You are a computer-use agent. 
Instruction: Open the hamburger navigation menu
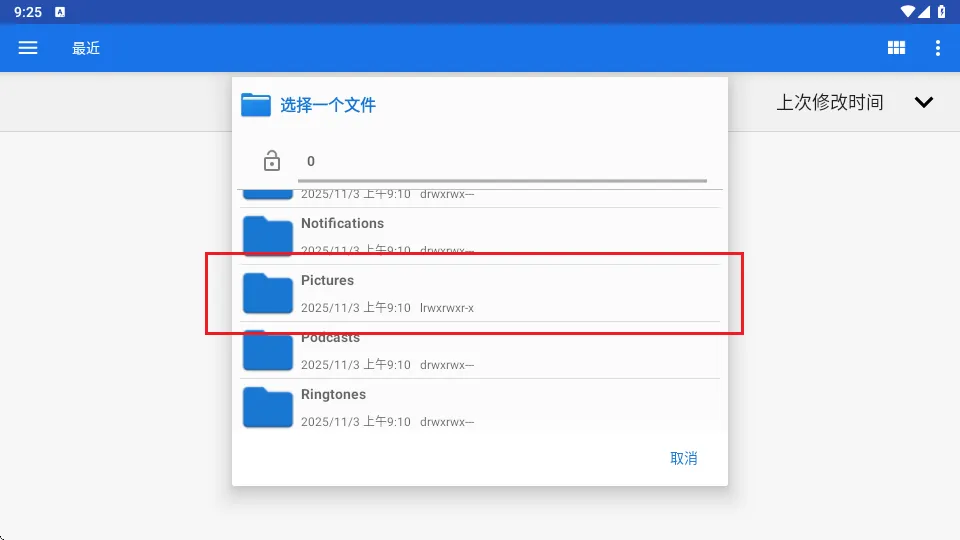[28, 48]
